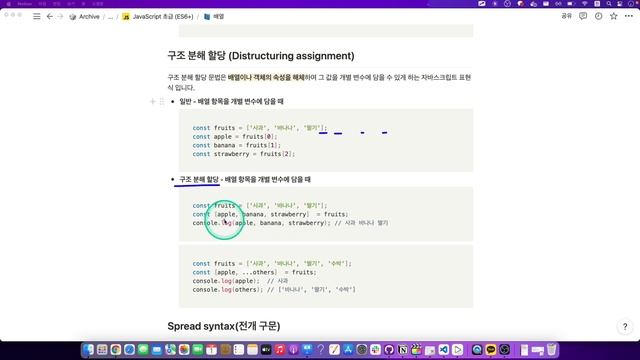The image size is (640, 360).
Task: Open Notion from the Dock
Action: point(403,350)
